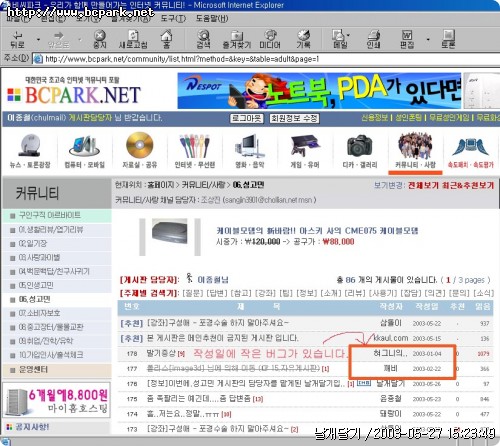Open the 성인폰팅 top link

408,118
